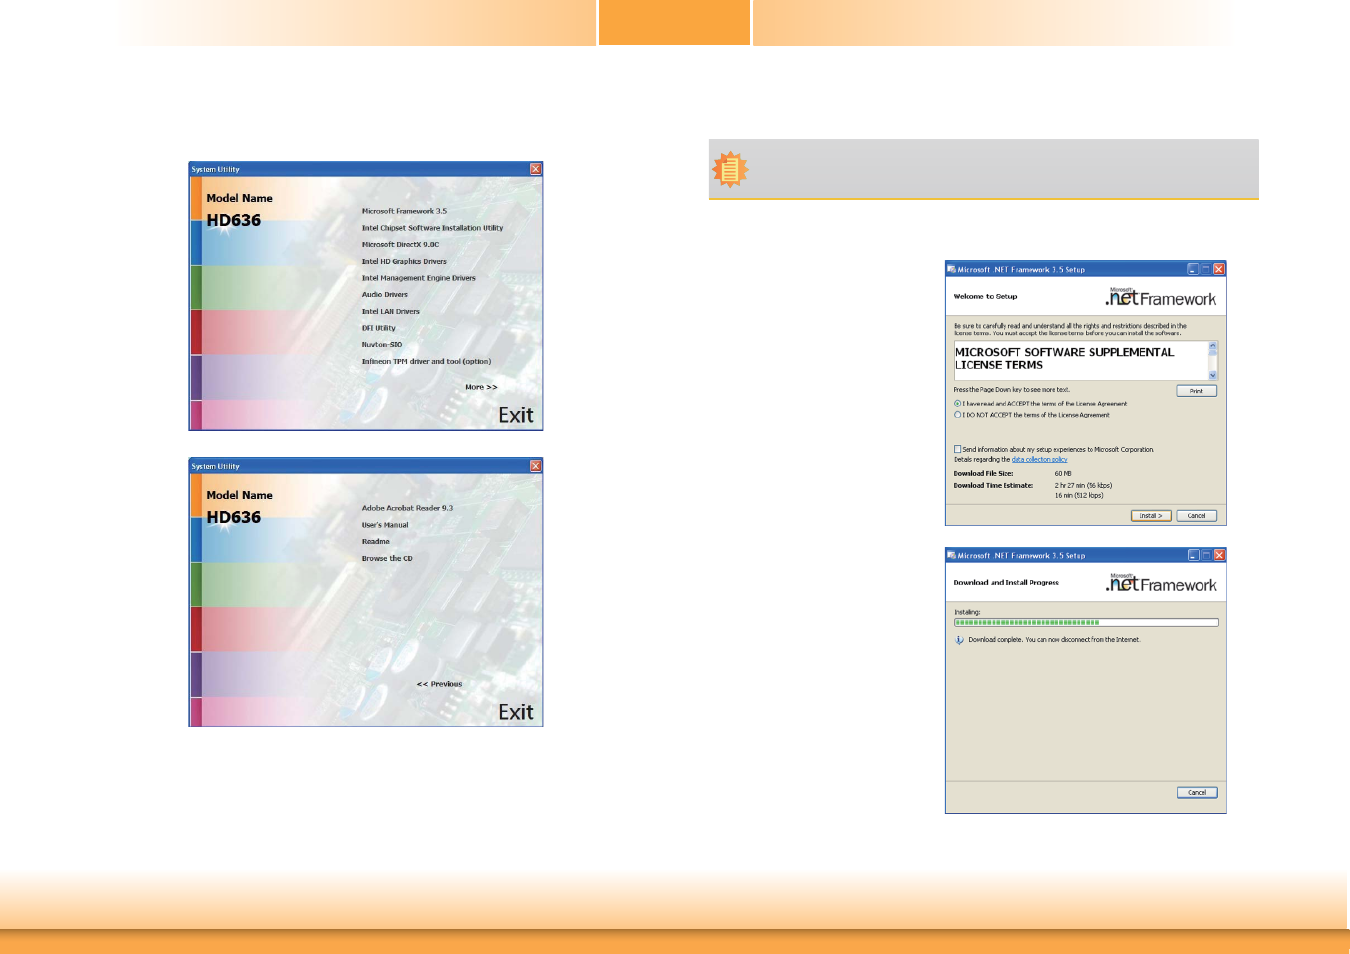Go back with << Previous
This screenshot has height=954, width=1350.
pyautogui.click(x=439, y=684)
